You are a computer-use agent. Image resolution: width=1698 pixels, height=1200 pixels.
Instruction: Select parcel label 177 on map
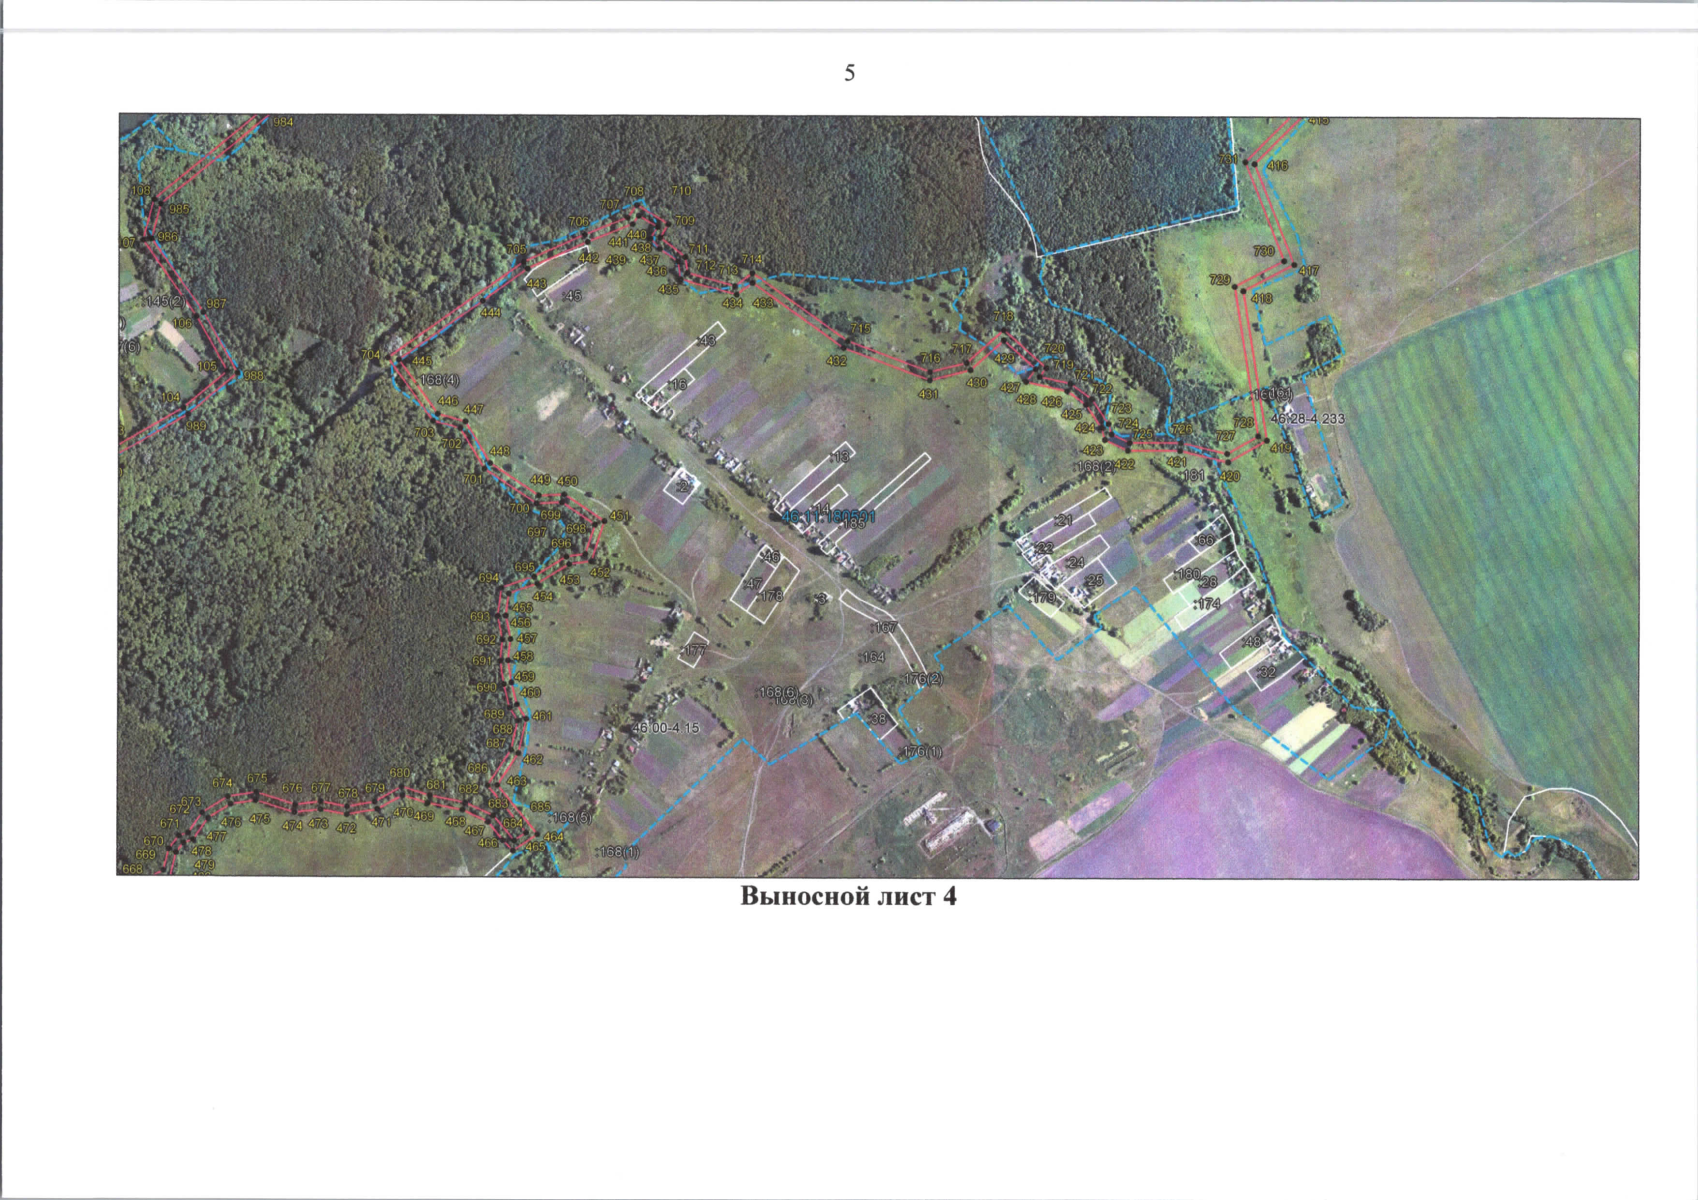[x=694, y=651]
